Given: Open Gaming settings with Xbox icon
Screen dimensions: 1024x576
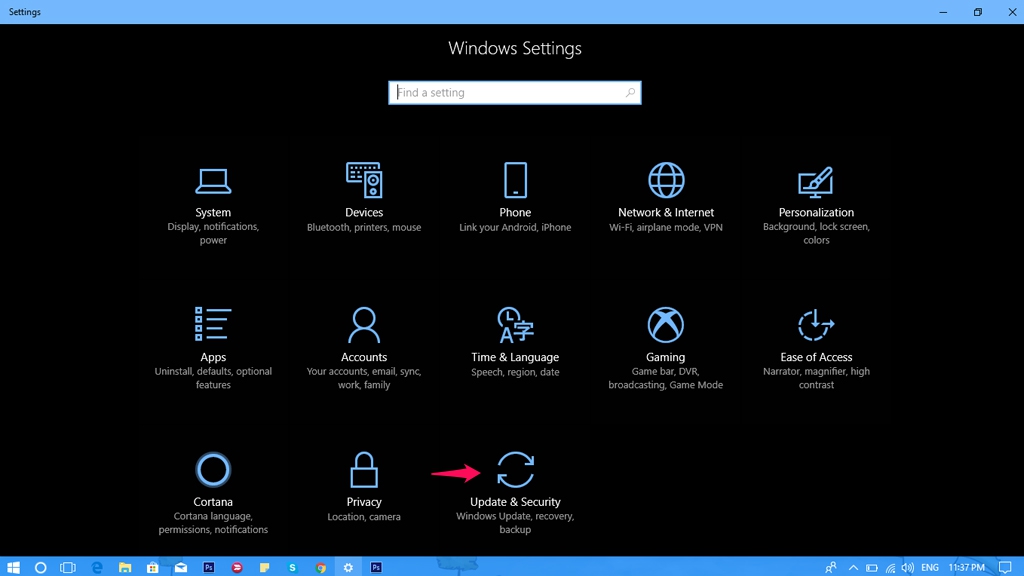Looking at the screenshot, I should click(665, 349).
